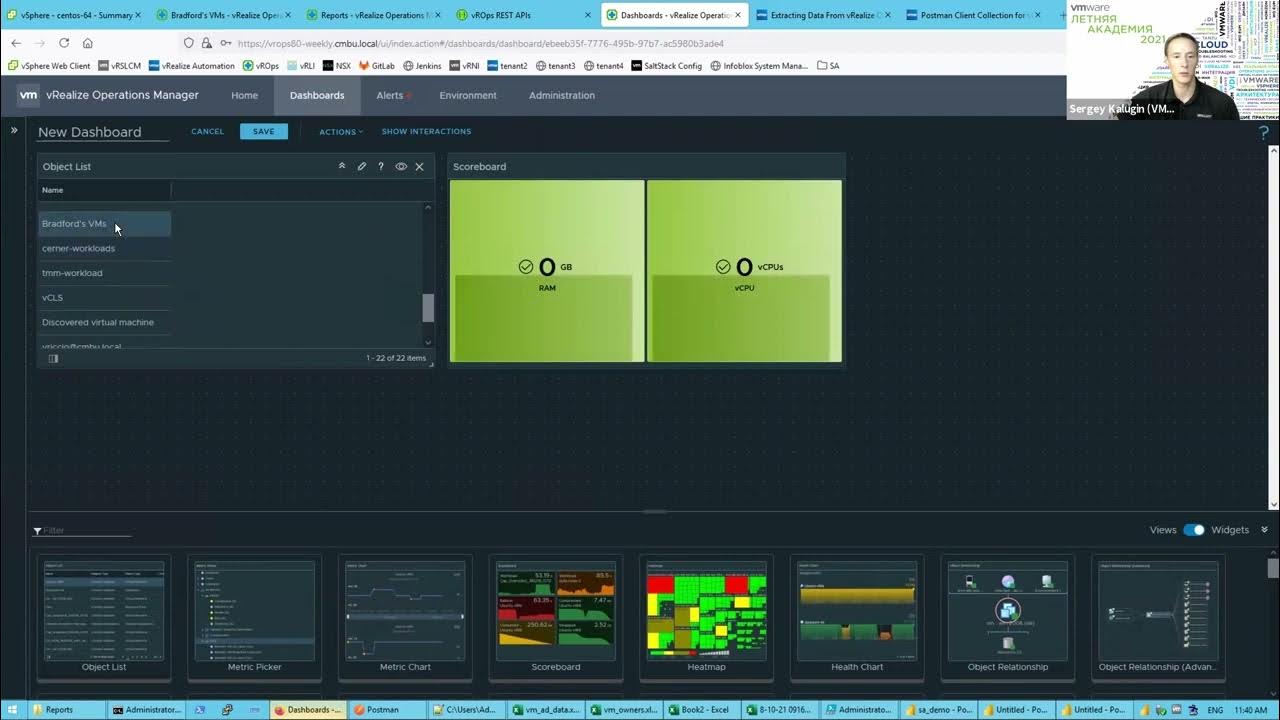Pick the Health Chart widget thumbnail

point(857,617)
